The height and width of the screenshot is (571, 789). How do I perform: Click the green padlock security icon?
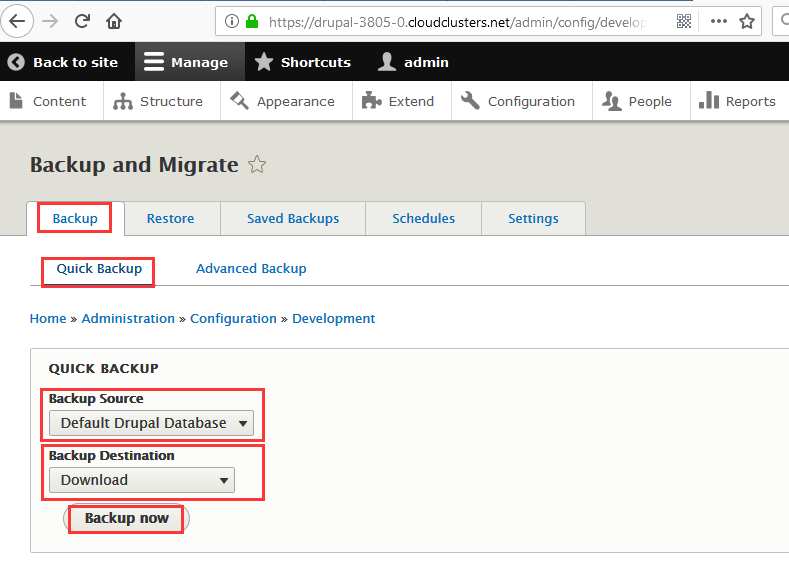coord(252,21)
